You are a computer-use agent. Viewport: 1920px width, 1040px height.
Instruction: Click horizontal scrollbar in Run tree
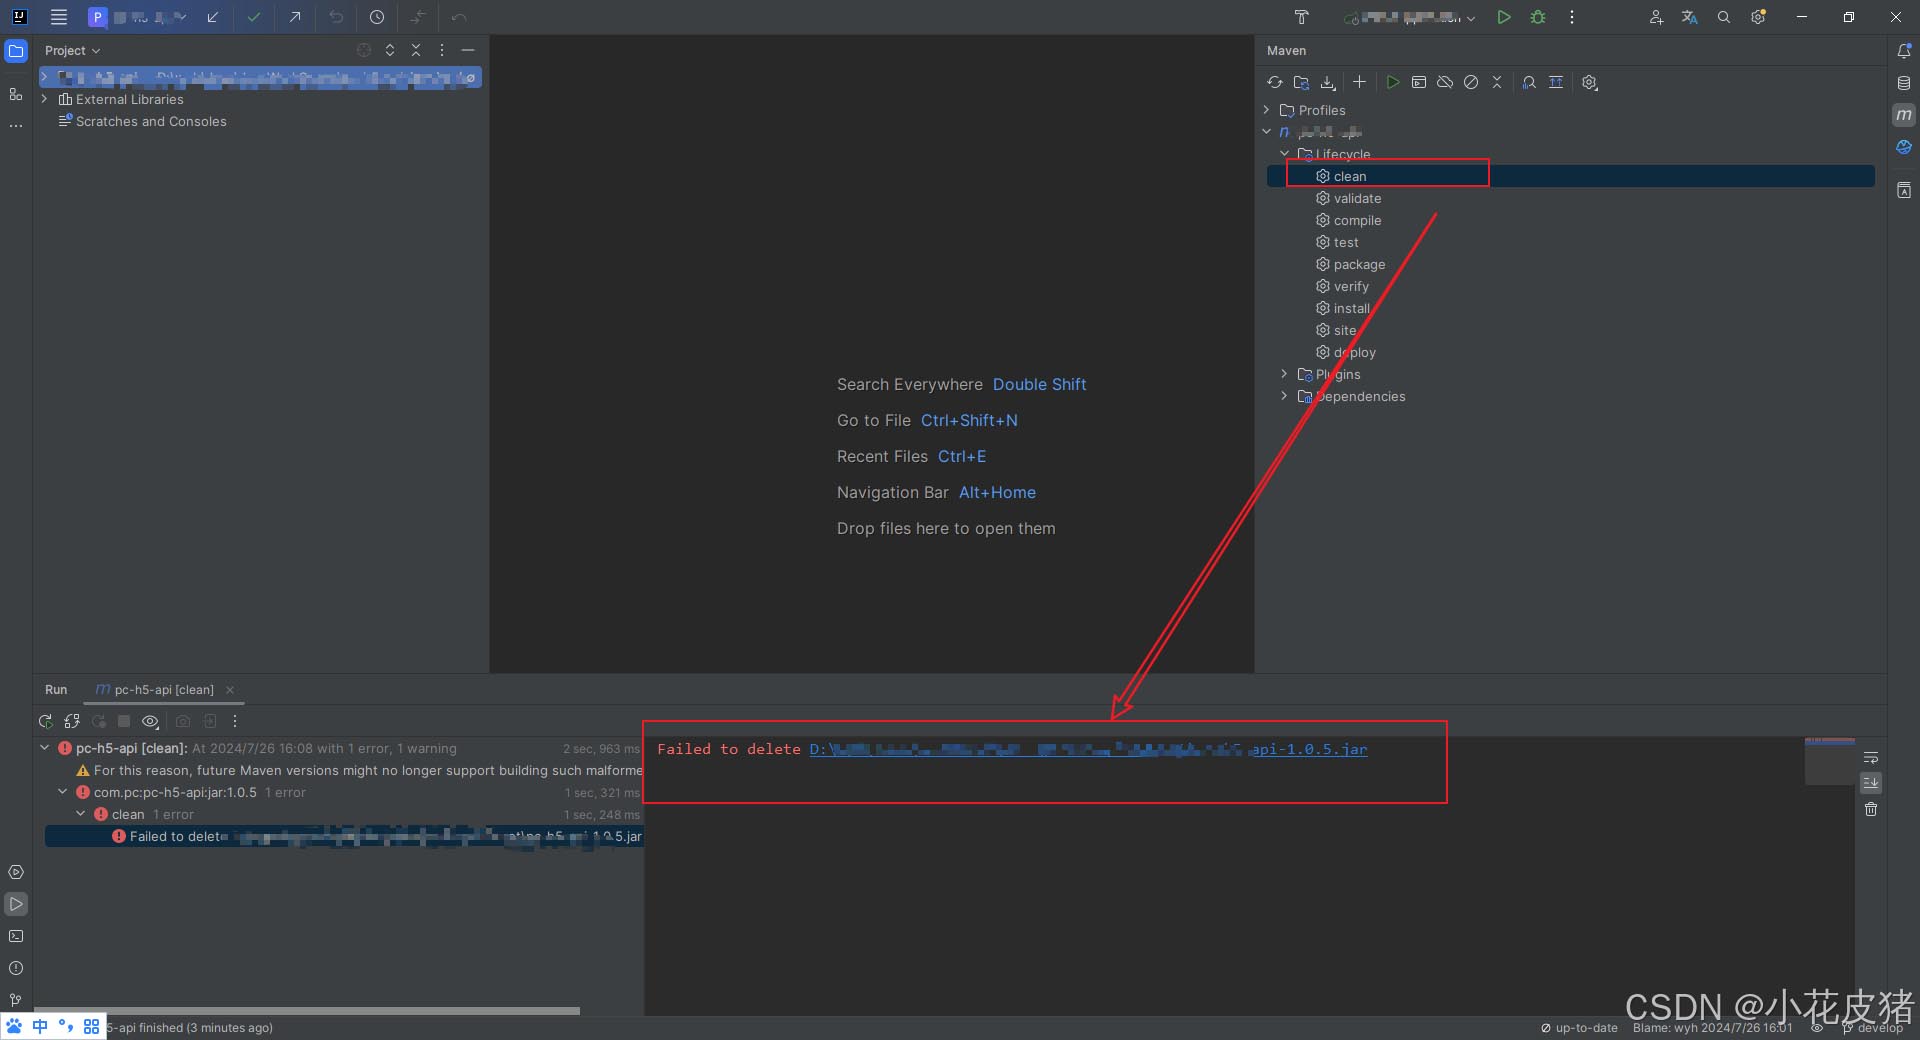pos(307,1011)
